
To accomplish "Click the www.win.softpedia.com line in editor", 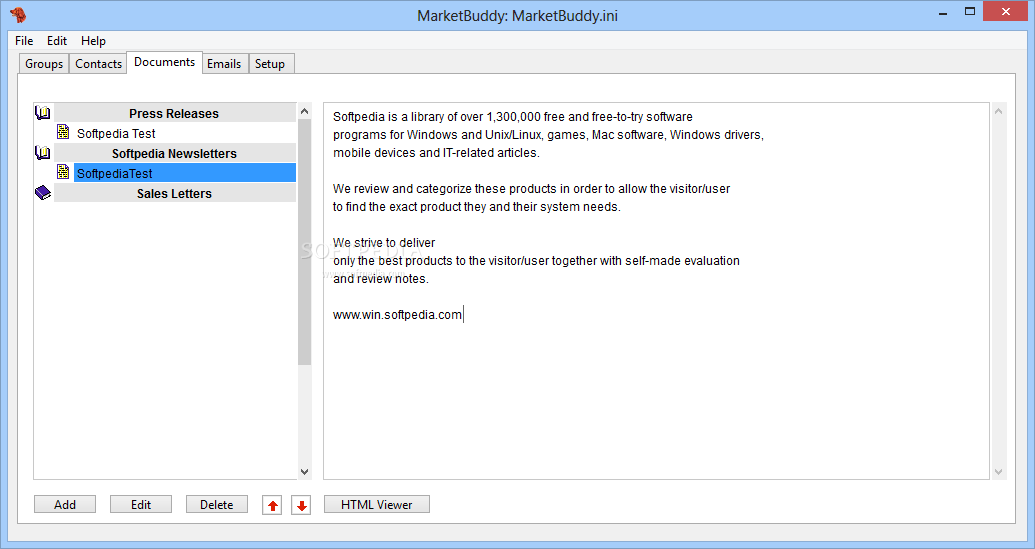I will (397, 315).
